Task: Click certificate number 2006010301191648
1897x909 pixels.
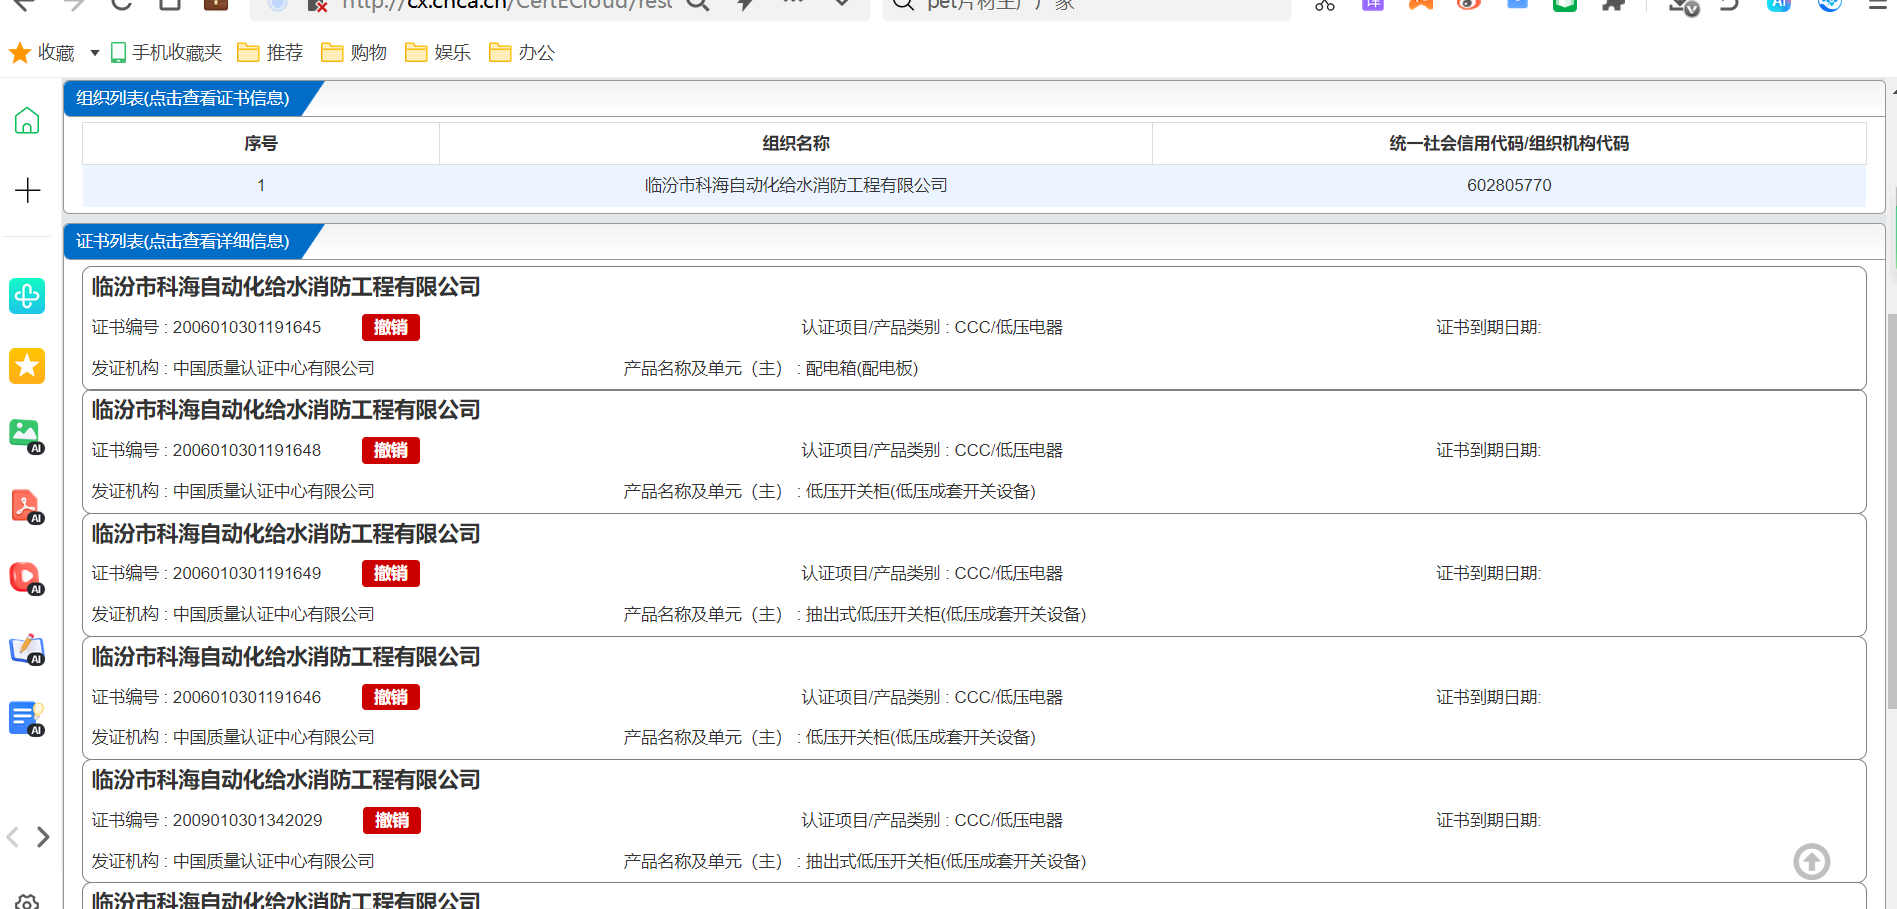Action: 247,451
